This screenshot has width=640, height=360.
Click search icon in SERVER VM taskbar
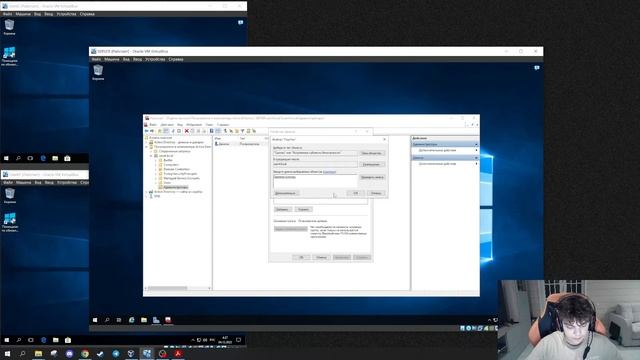click(x=107, y=320)
